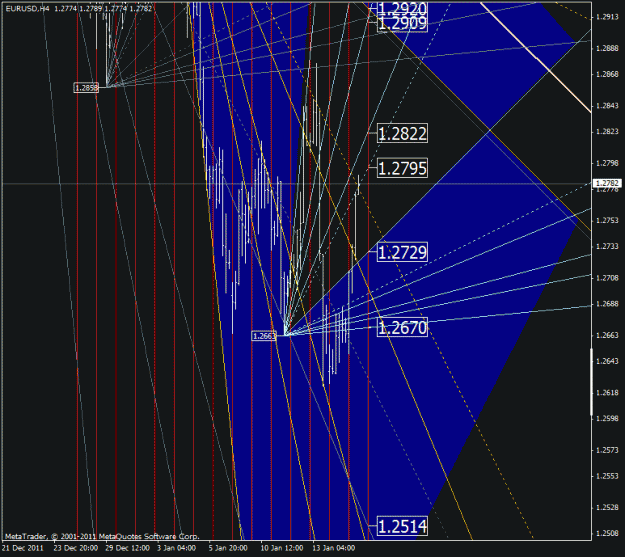Click the 1.2553 price axis value
The width and height of the screenshot is (625, 557).
pos(607,476)
